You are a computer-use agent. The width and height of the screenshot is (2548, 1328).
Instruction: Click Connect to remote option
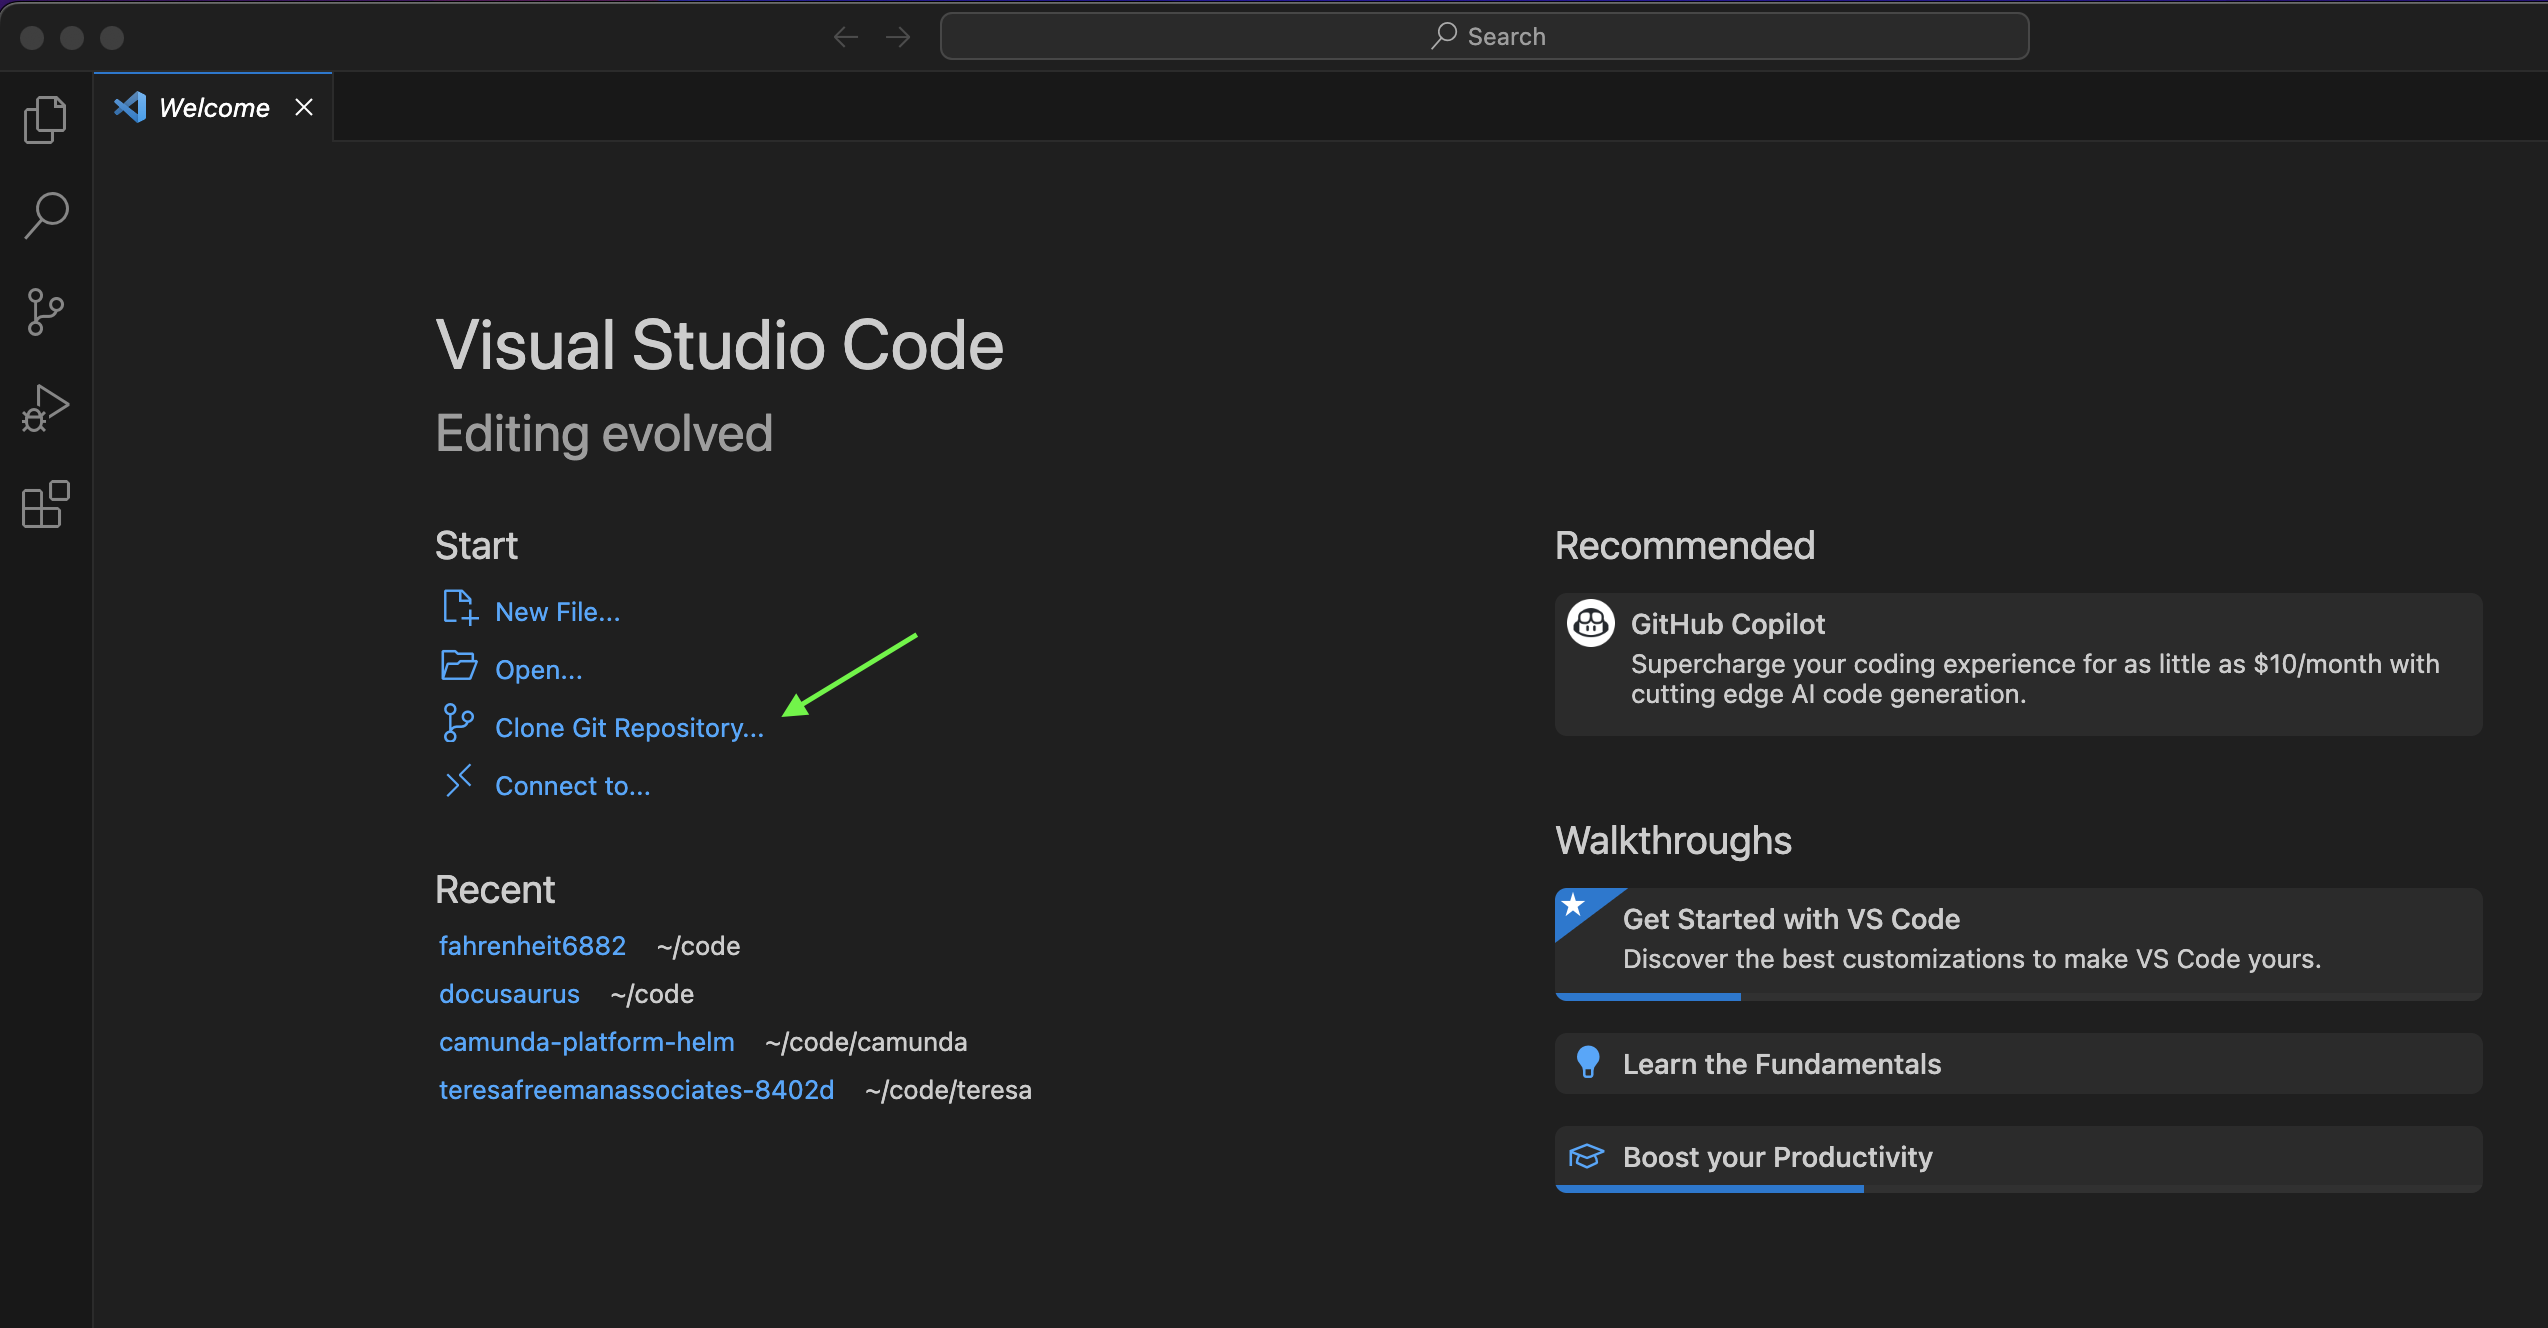(571, 785)
